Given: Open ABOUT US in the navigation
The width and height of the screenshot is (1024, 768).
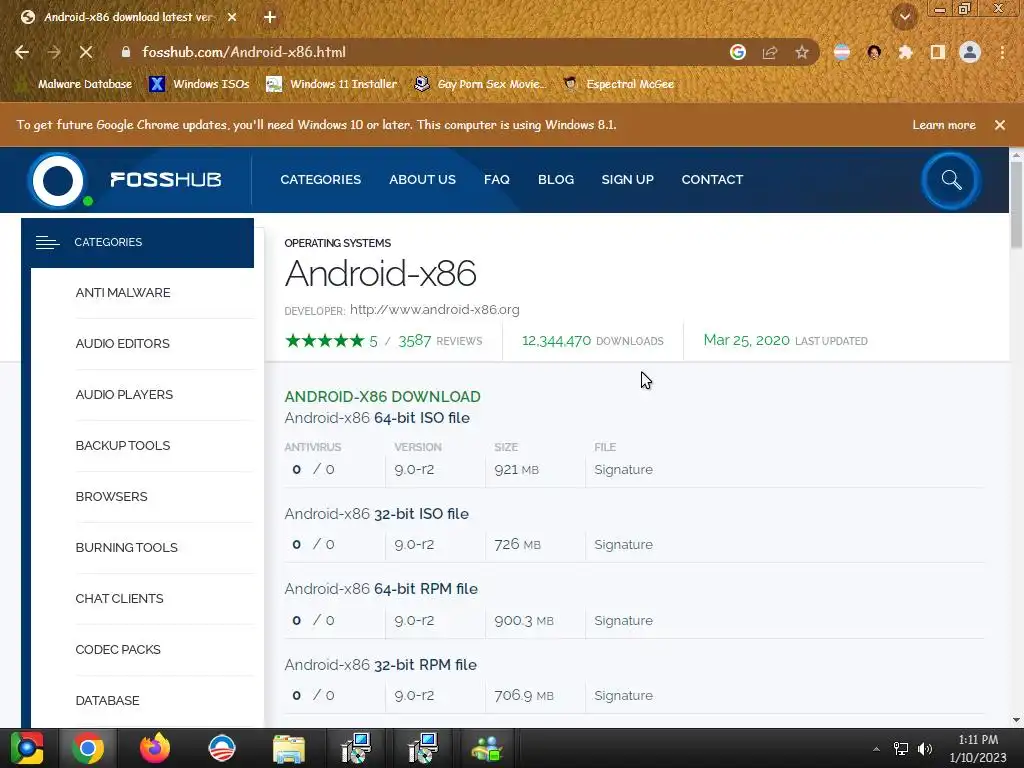Looking at the screenshot, I should click(x=423, y=180).
